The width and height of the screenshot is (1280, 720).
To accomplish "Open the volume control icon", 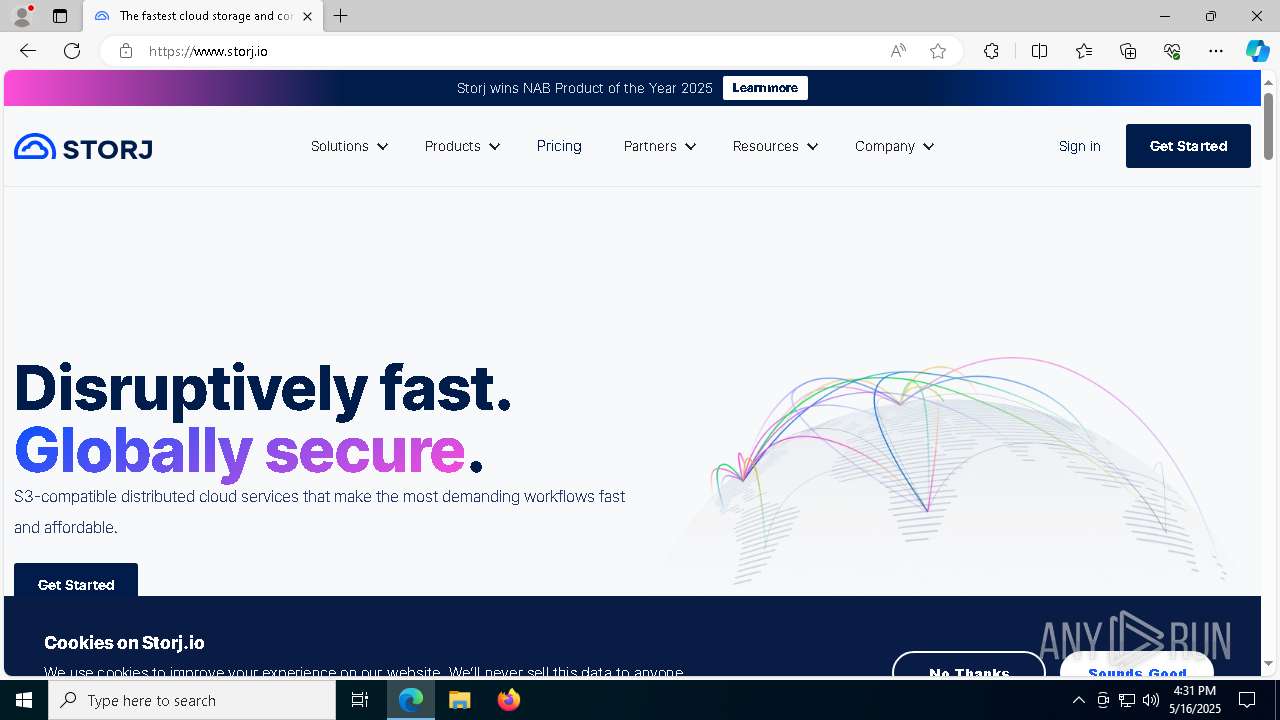I will tap(1151, 700).
